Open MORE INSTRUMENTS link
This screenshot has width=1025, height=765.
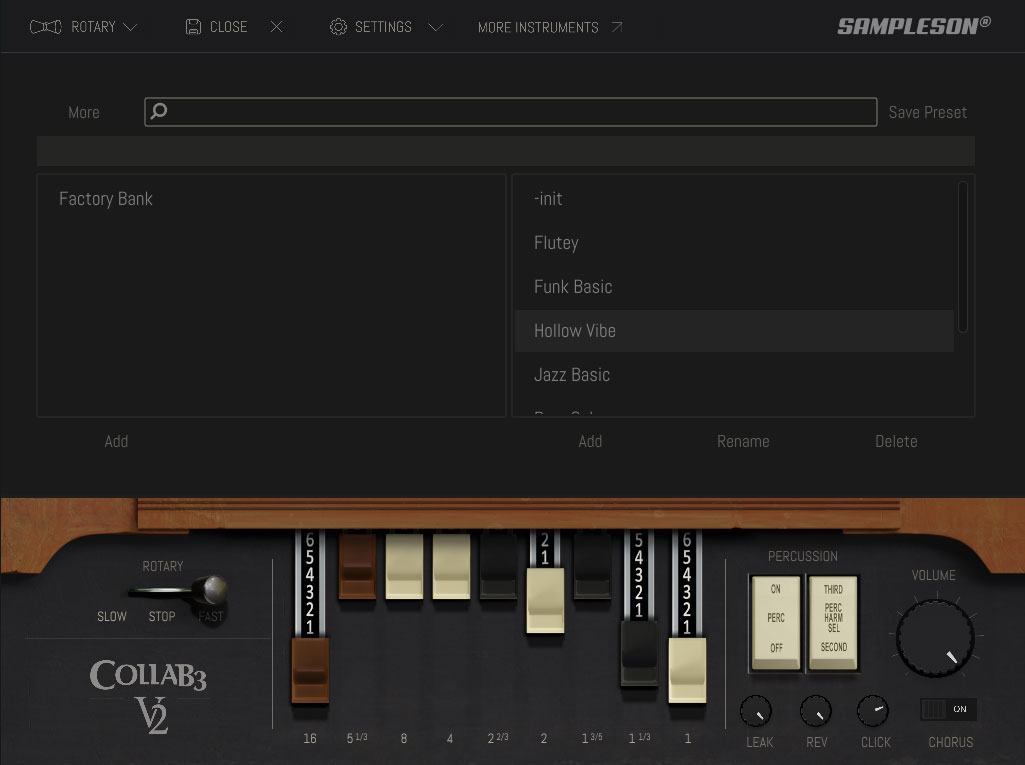pos(538,27)
